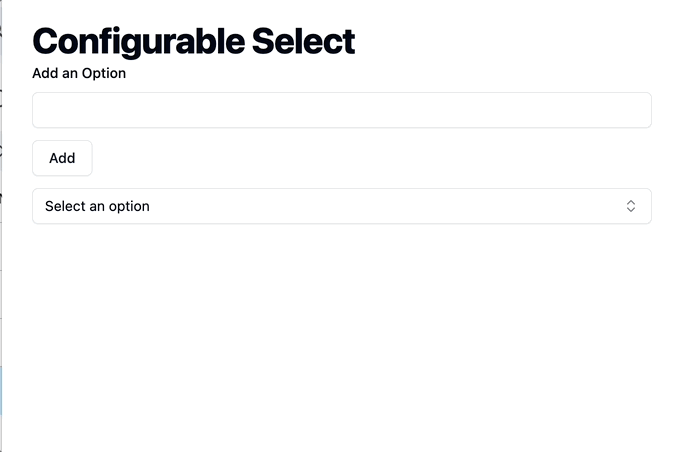Screen dimensions: 682x452
Task: Click the 'Add an Option' label
Action: point(79,73)
